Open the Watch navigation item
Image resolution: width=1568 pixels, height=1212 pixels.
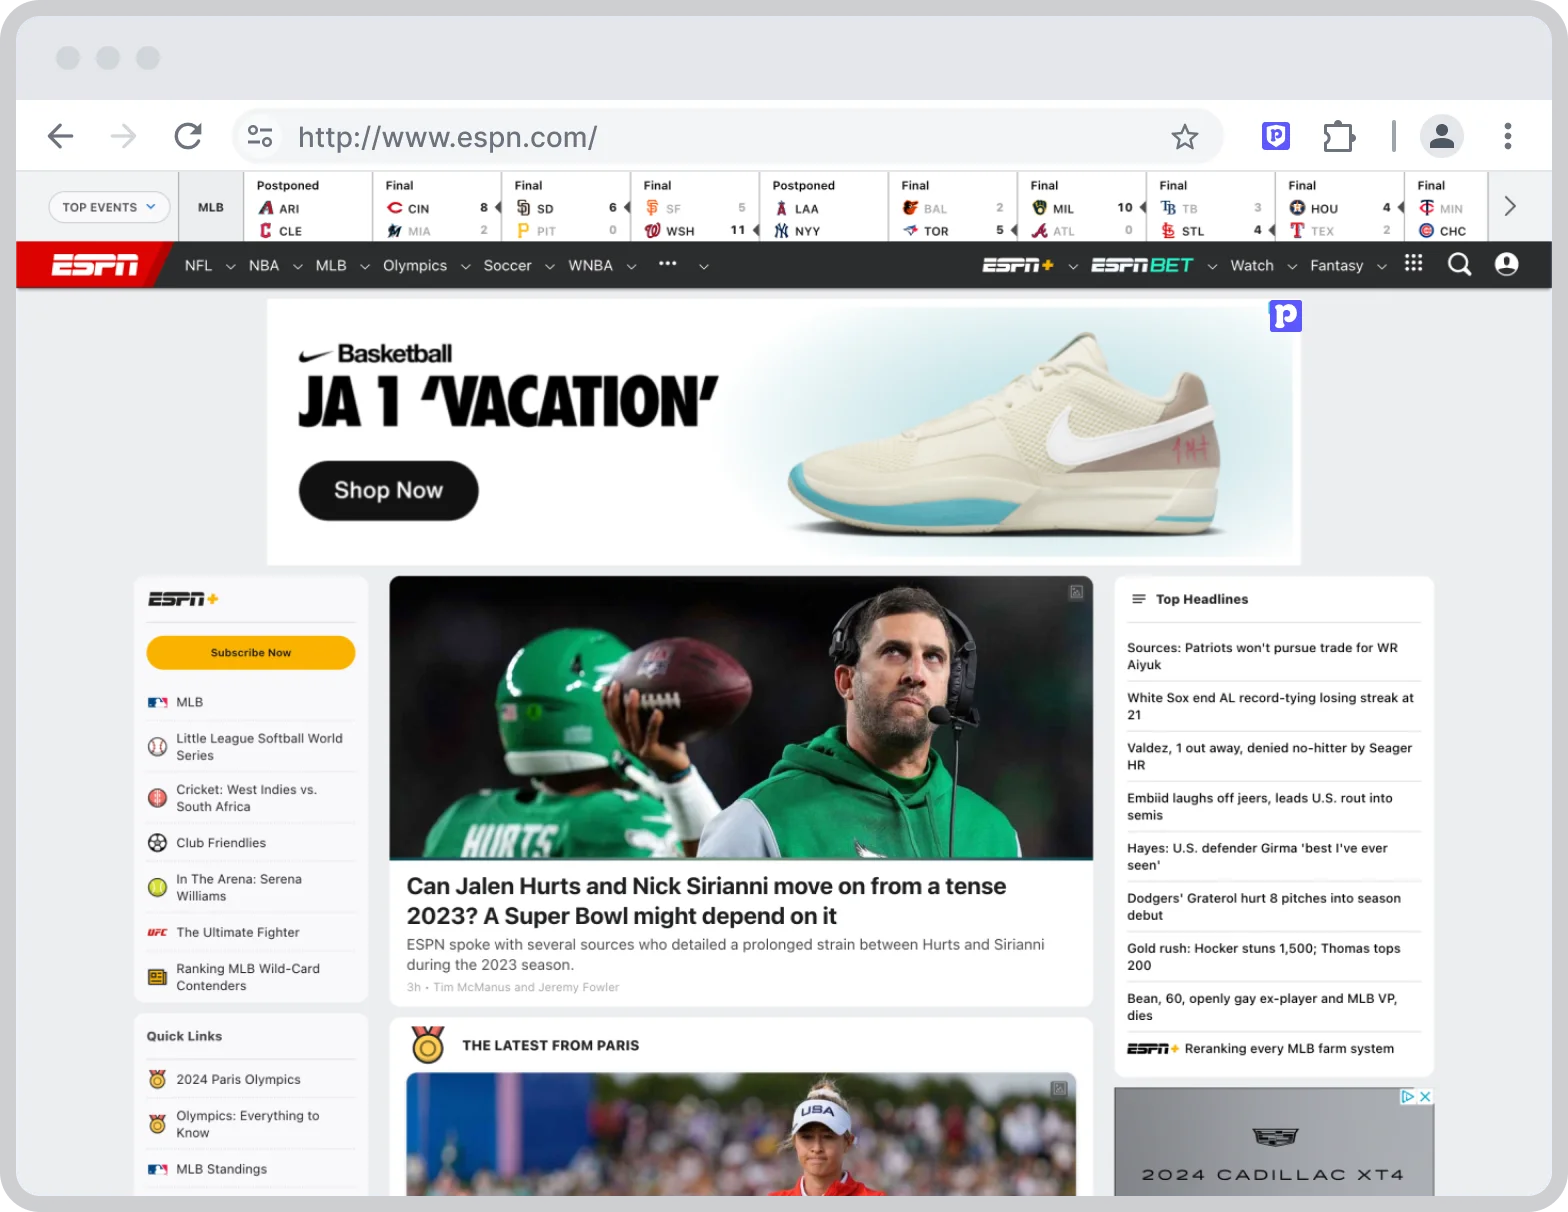click(x=1252, y=265)
